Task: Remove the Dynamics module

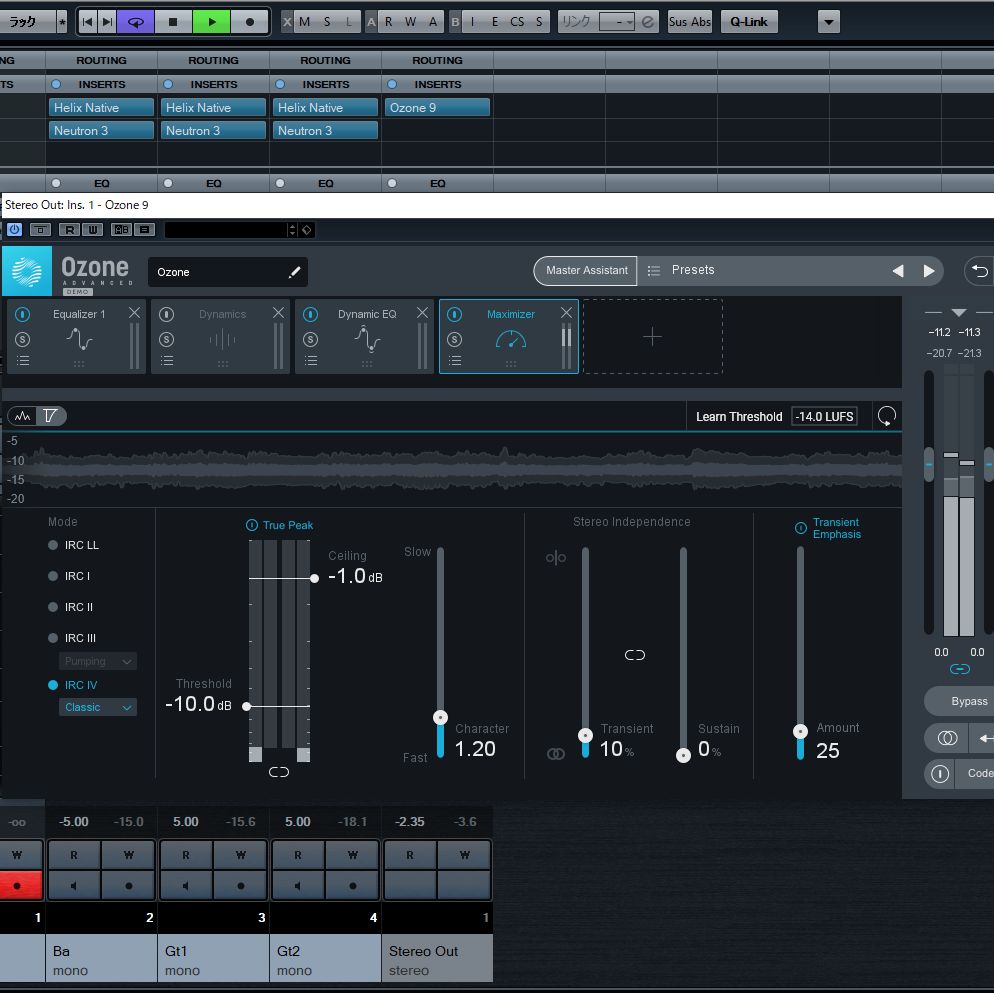Action: coord(278,313)
